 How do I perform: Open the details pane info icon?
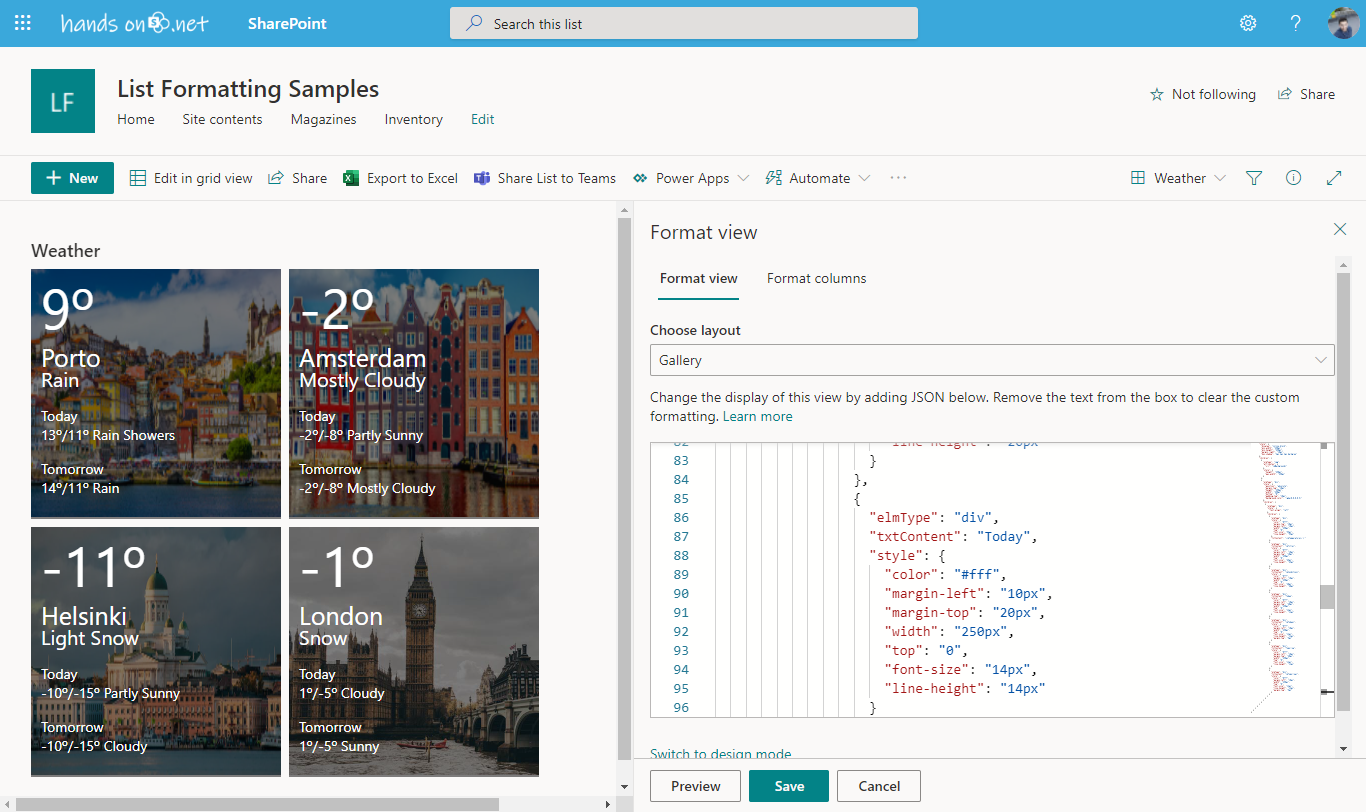coord(1293,178)
